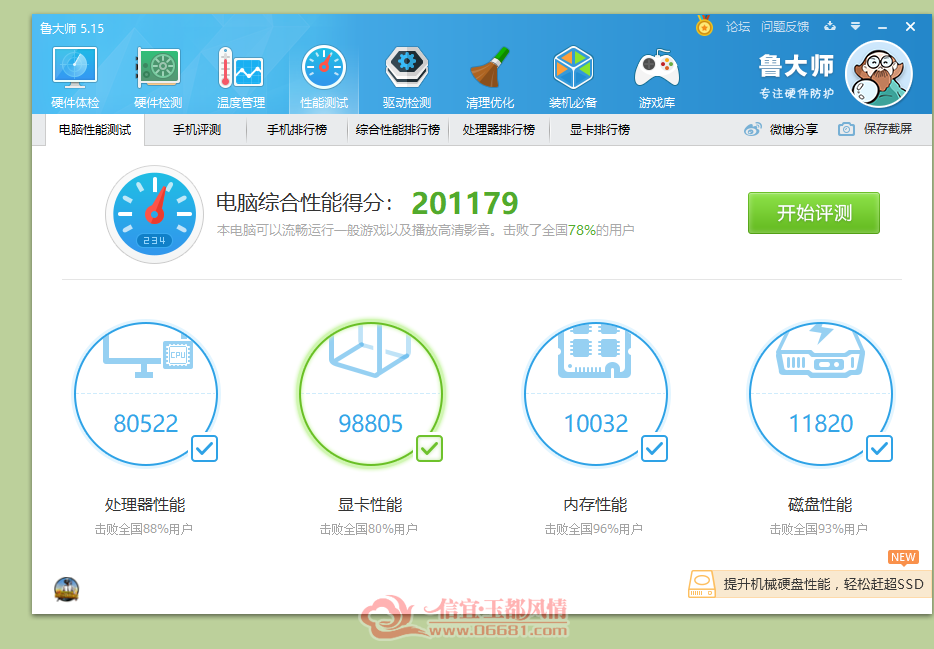Open 温度管理 temperature management icon
This screenshot has height=649, width=934.
point(241,67)
